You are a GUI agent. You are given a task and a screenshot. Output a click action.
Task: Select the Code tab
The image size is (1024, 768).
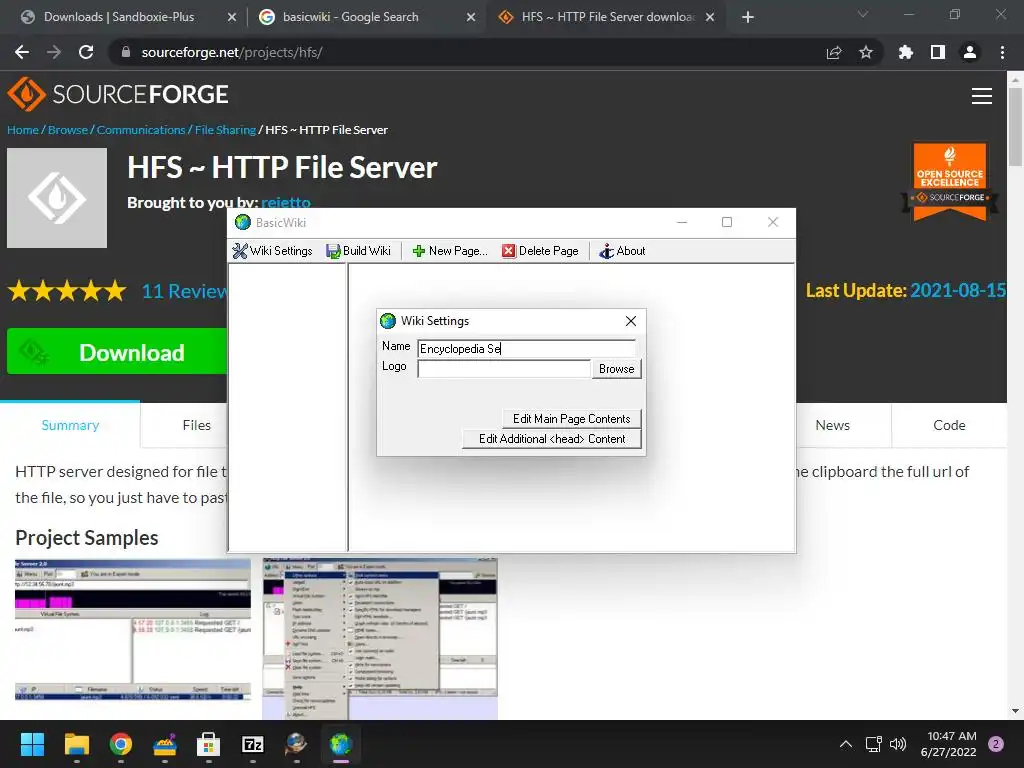pyautogui.click(x=949, y=425)
